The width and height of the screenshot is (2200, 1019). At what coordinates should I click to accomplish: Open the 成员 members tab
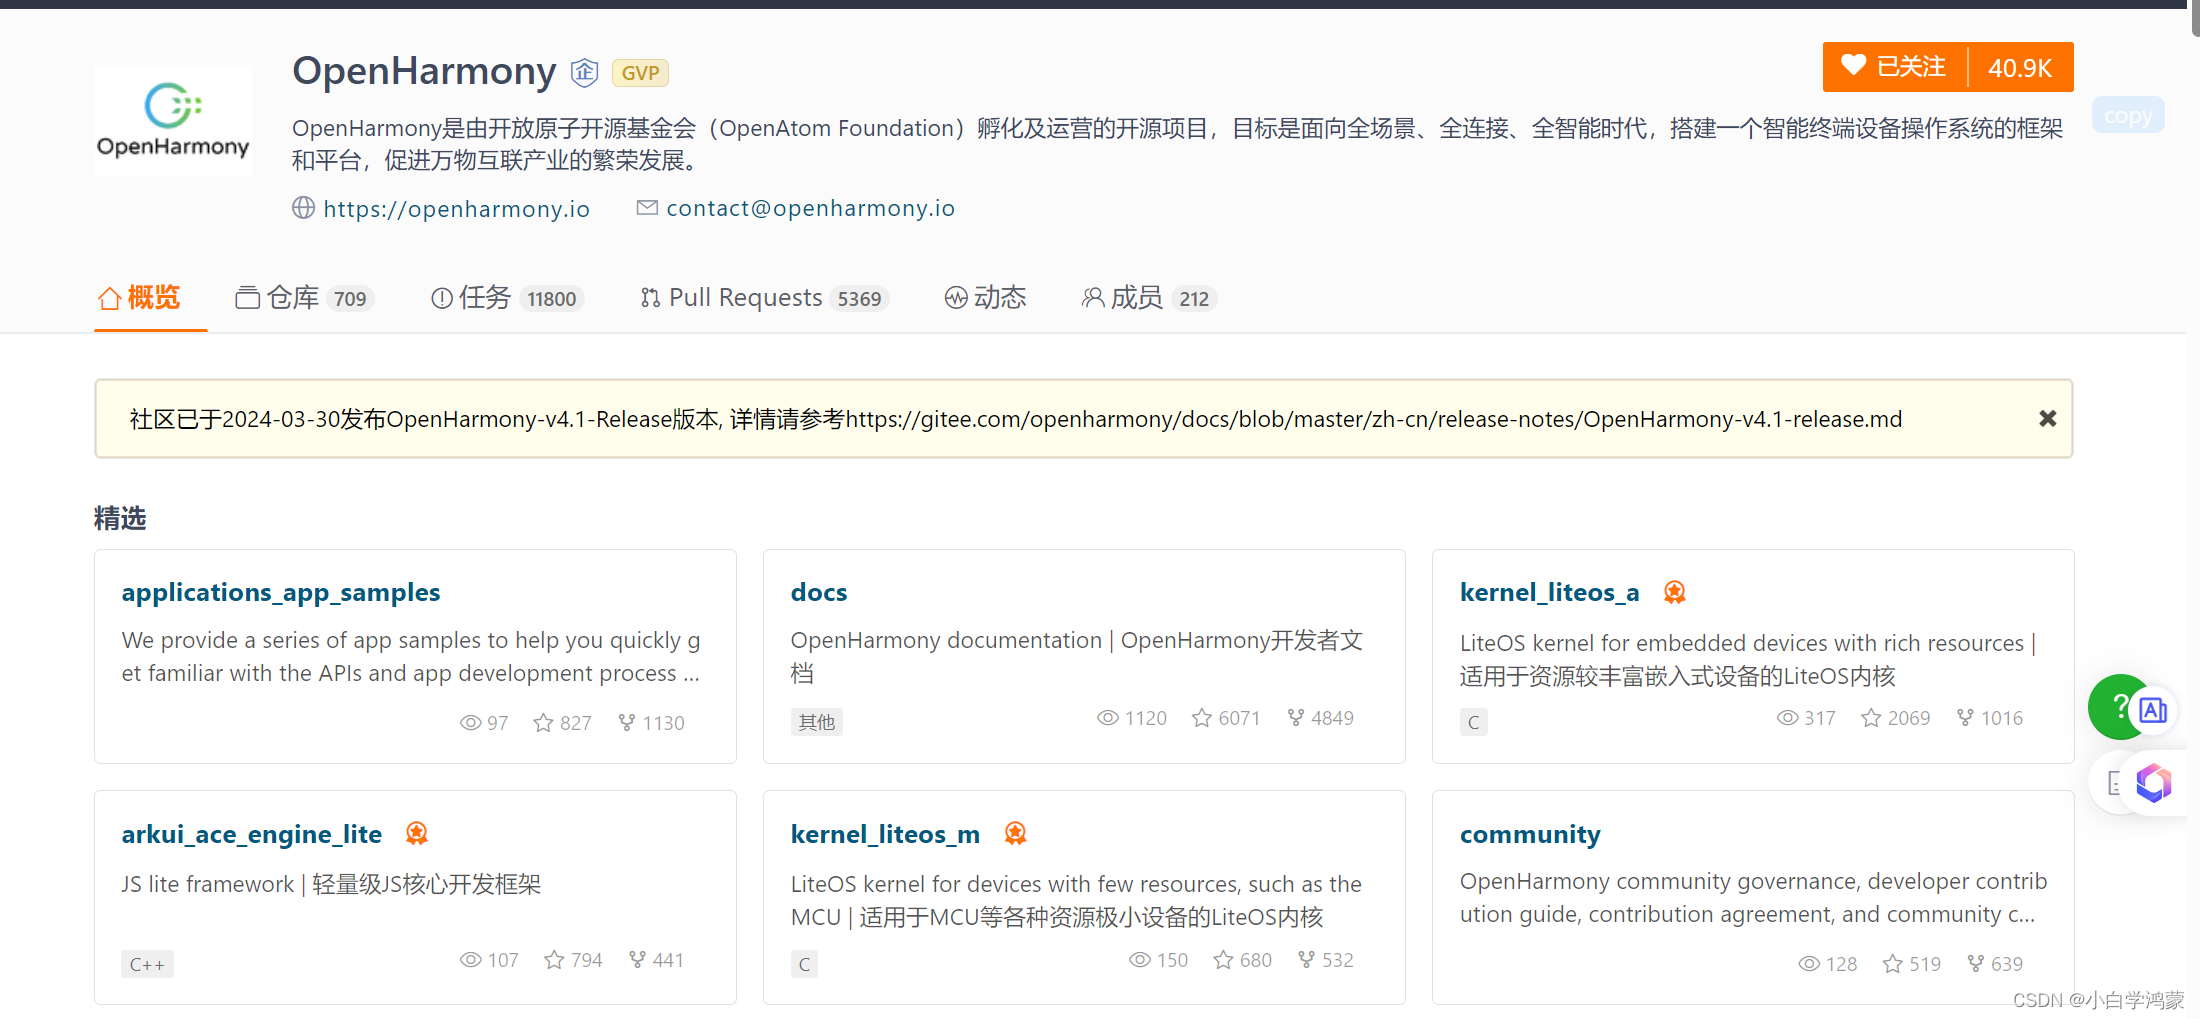click(x=1148, y=298)
